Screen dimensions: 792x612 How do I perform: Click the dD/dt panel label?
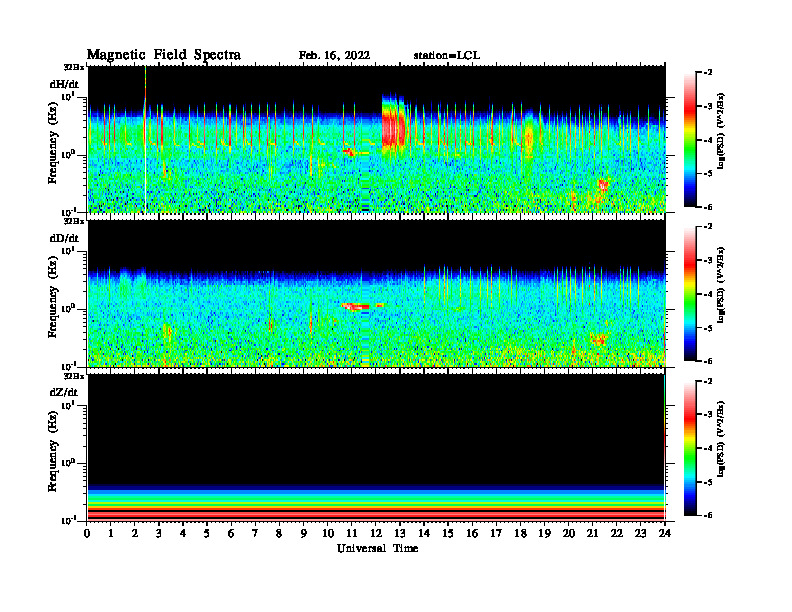coord(64,238)
